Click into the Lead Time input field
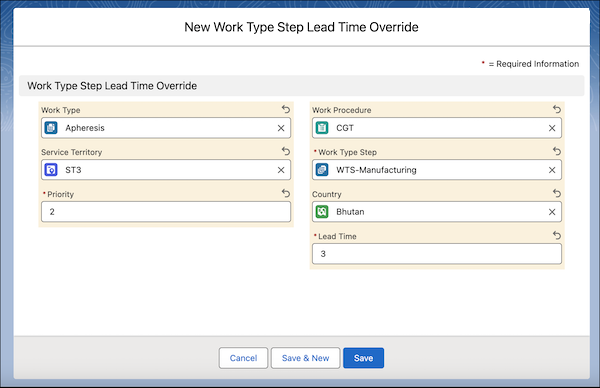Viewport: 600px width, 388px height. (437, 254)
